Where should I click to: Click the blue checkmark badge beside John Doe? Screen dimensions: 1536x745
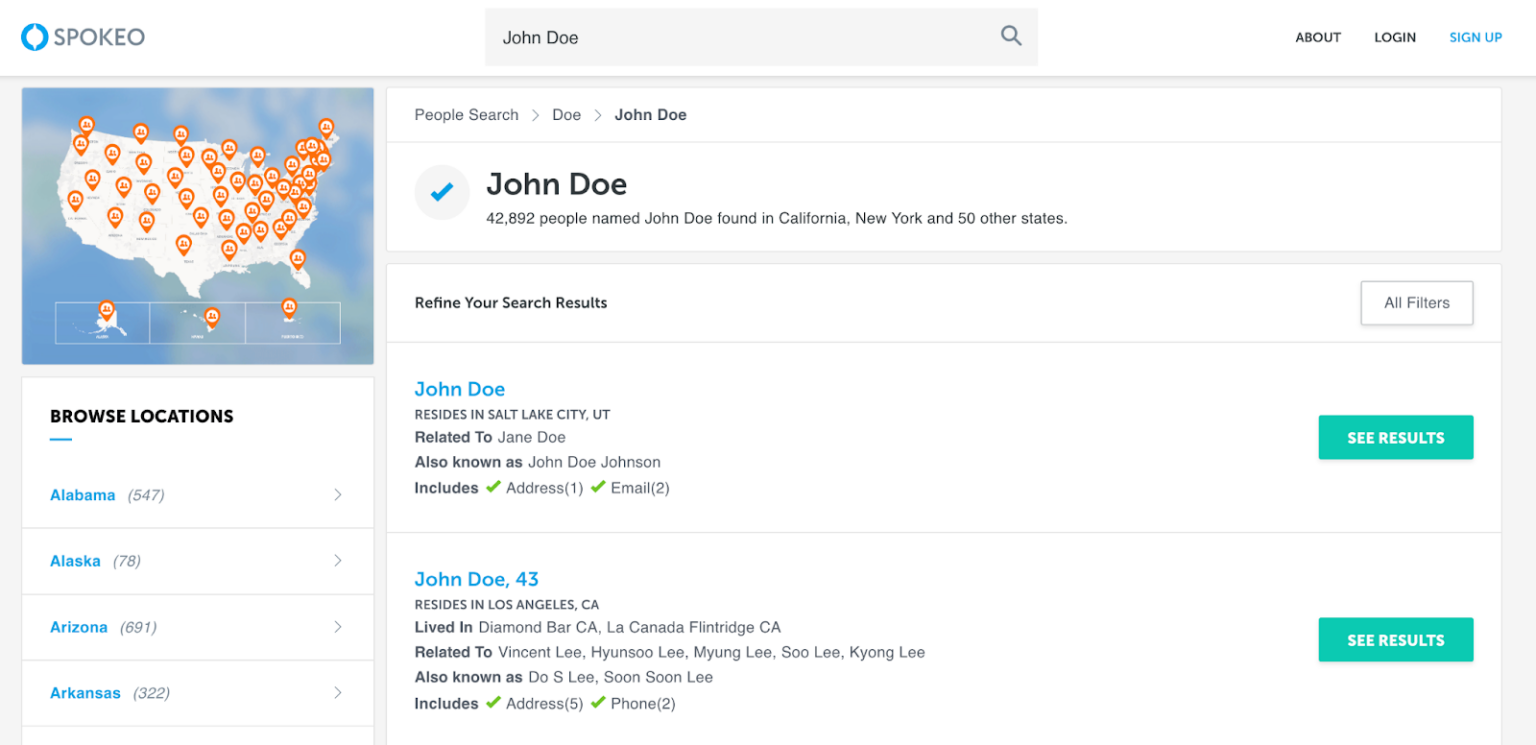click(x=442, y=192)
